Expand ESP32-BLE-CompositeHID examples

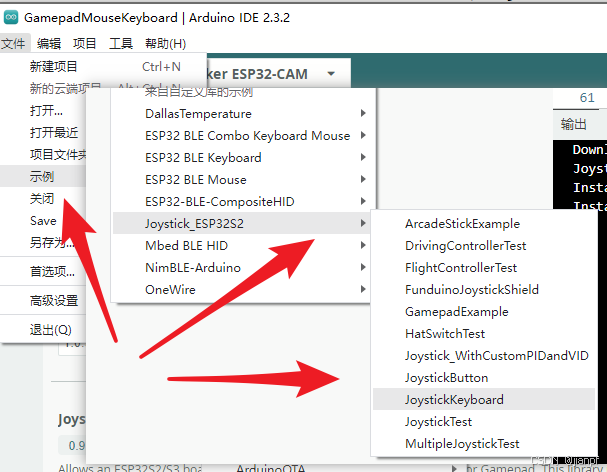coord(244,202)
